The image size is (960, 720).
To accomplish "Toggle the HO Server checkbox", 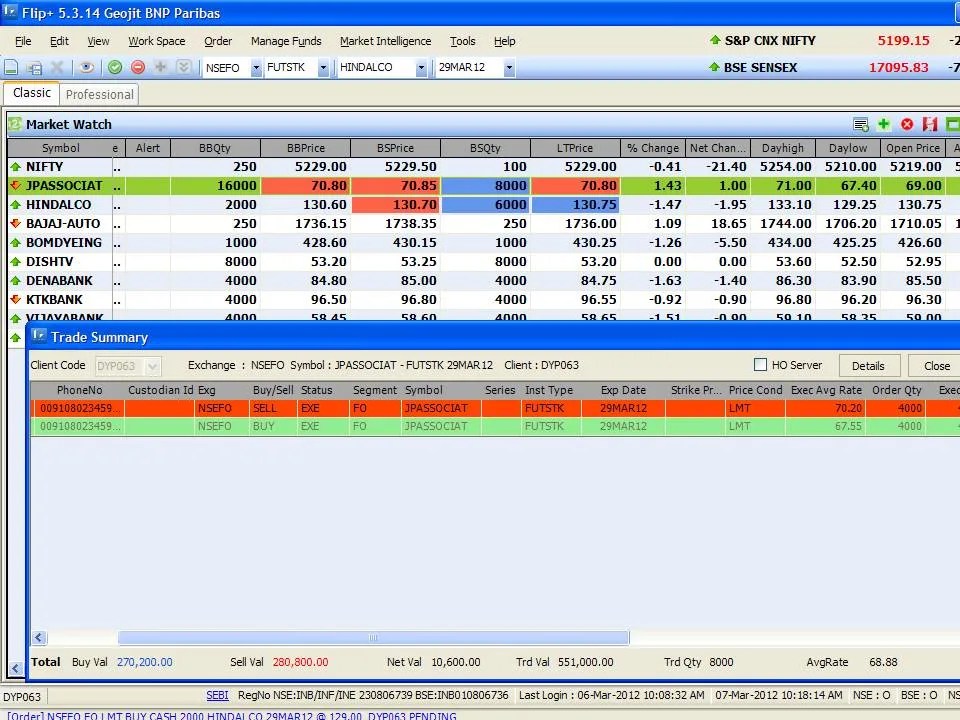I will (760, 365).
